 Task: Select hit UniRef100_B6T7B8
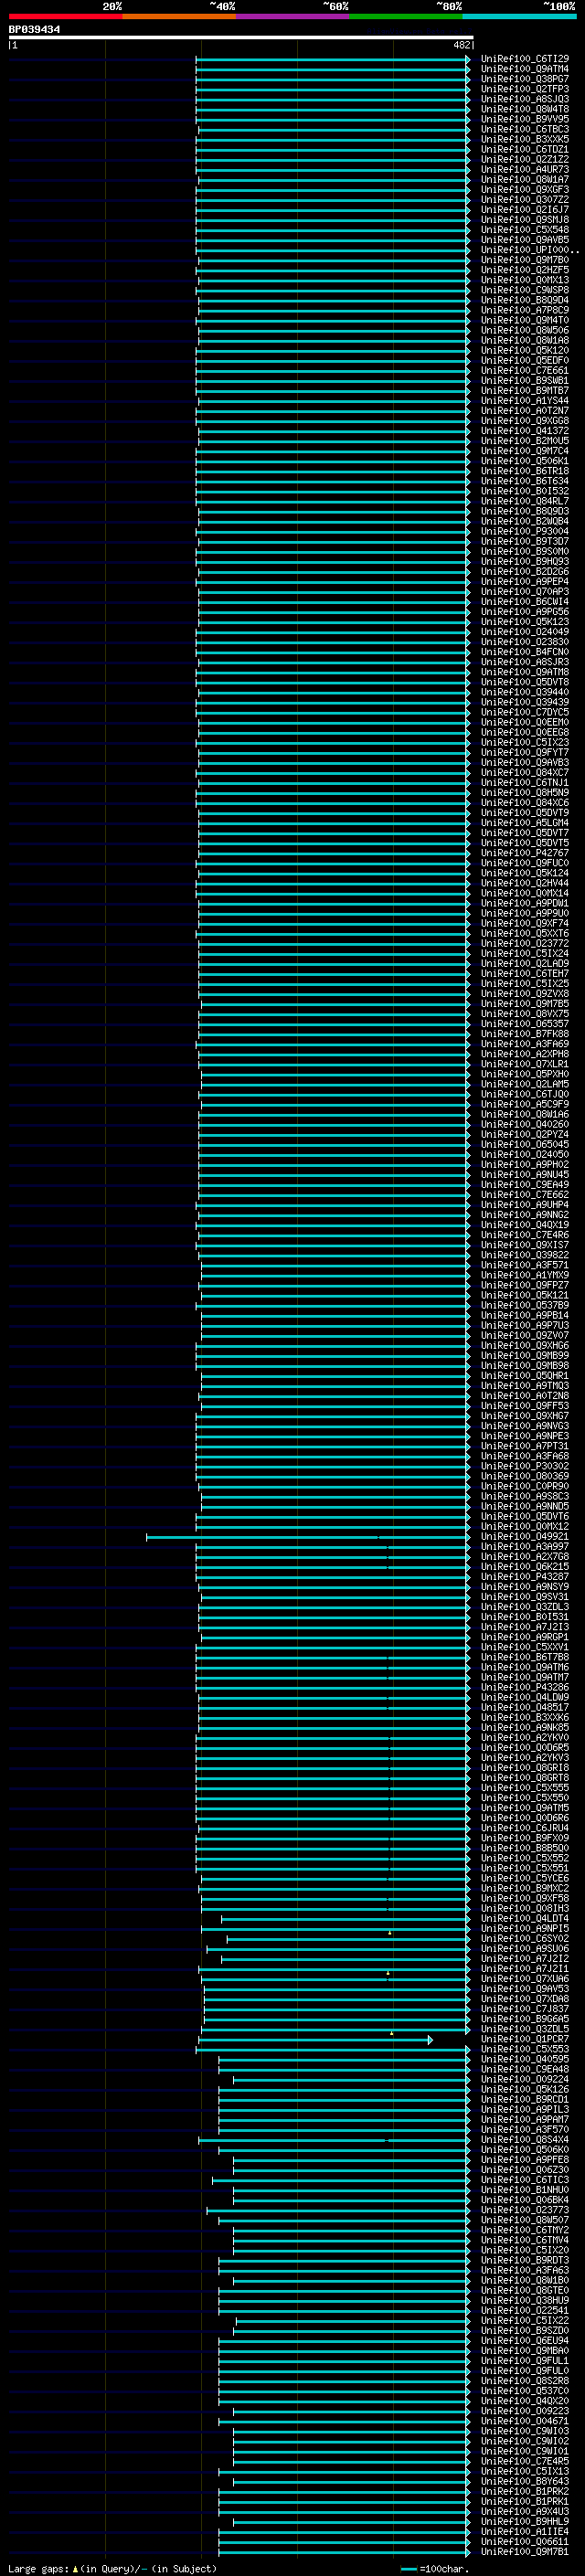click(525, 1658)
